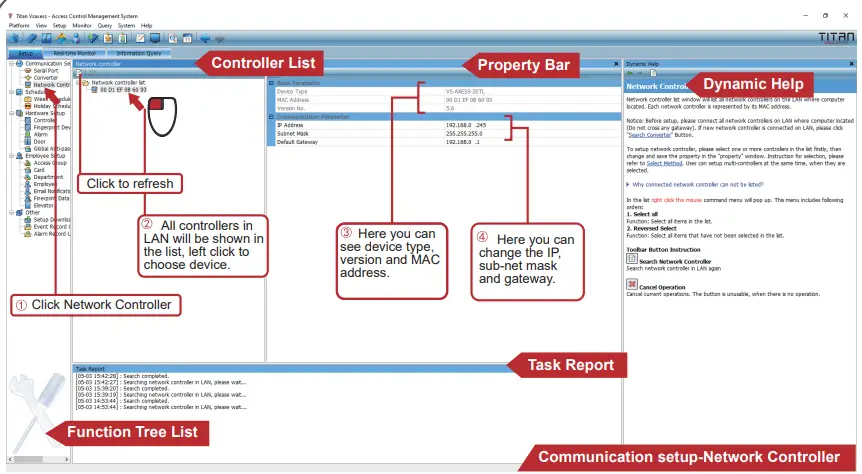862x474 pixels.
Task: Click the home icon in main toolbar
Action: click(14, 38)
